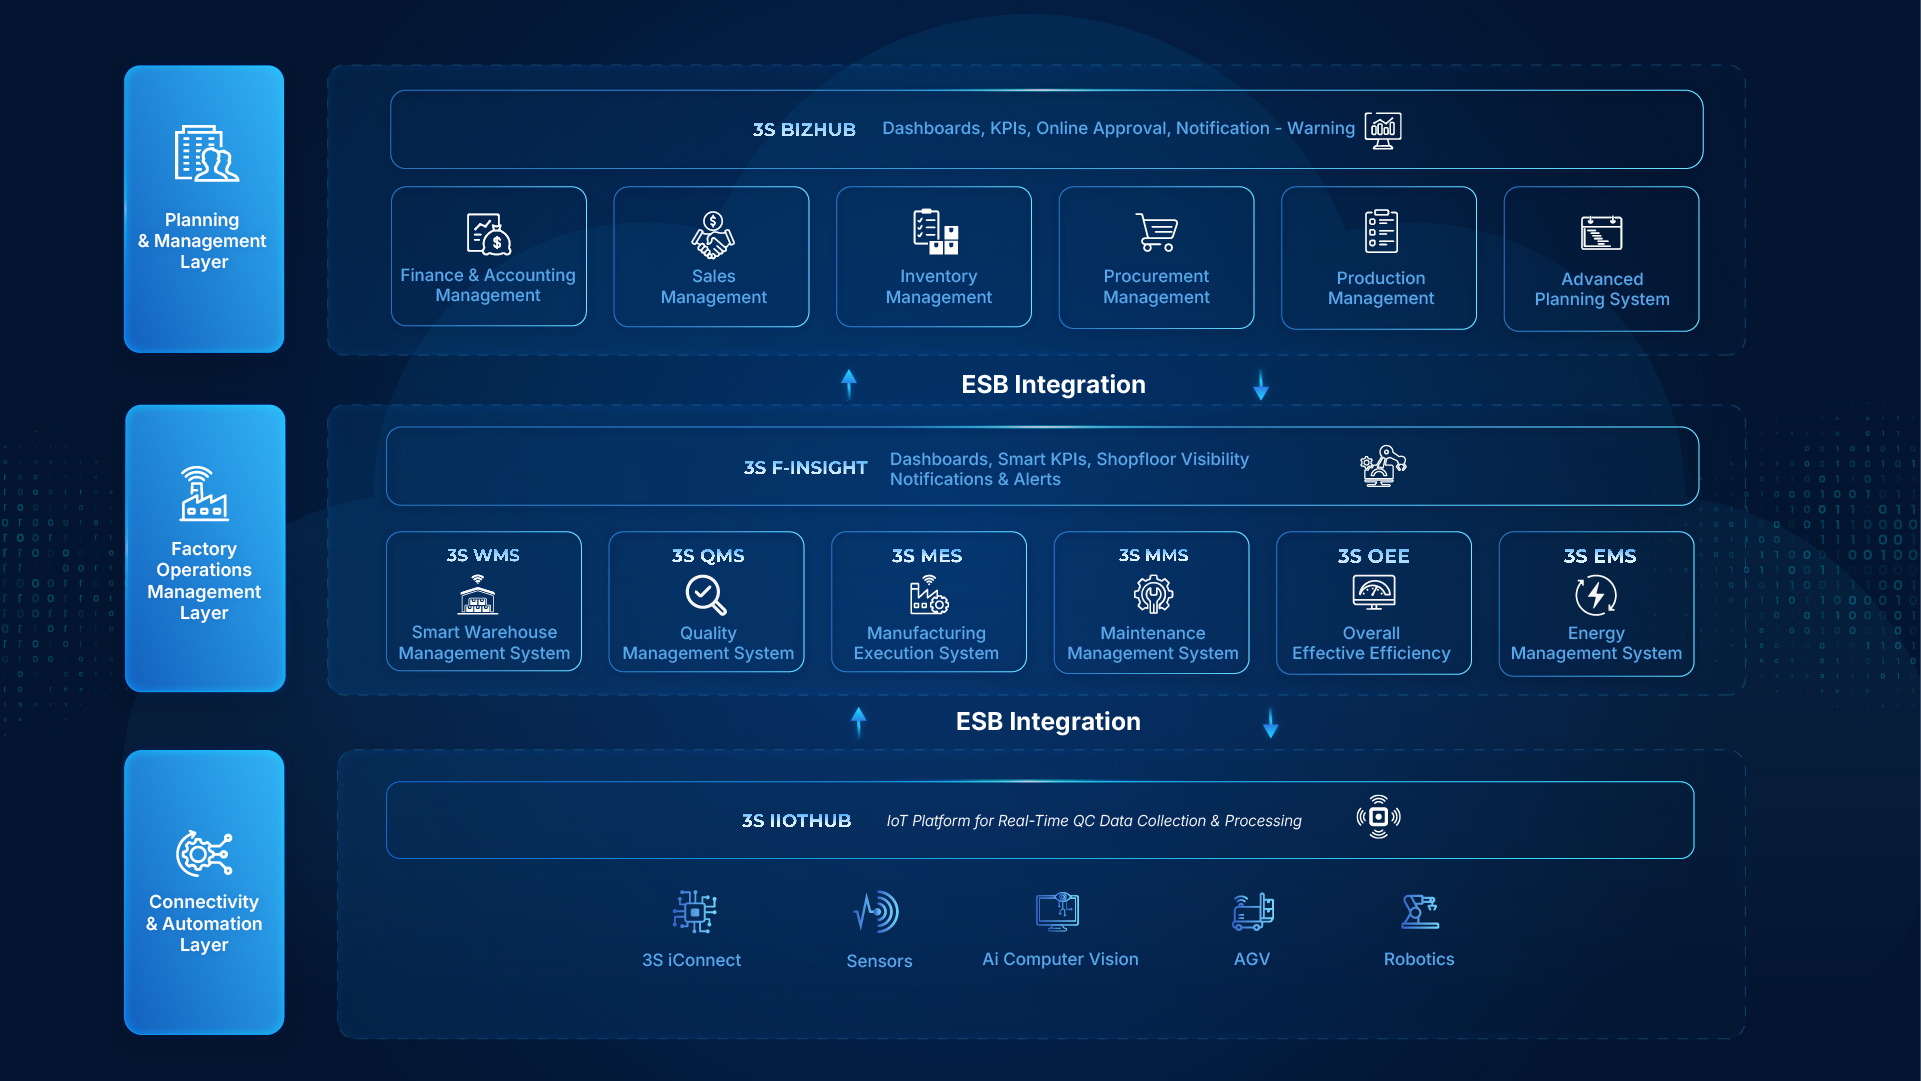Click the Factory Operations layer factory icon
The width and height of the screenshot is (1921, 1081).
[204, 494]
